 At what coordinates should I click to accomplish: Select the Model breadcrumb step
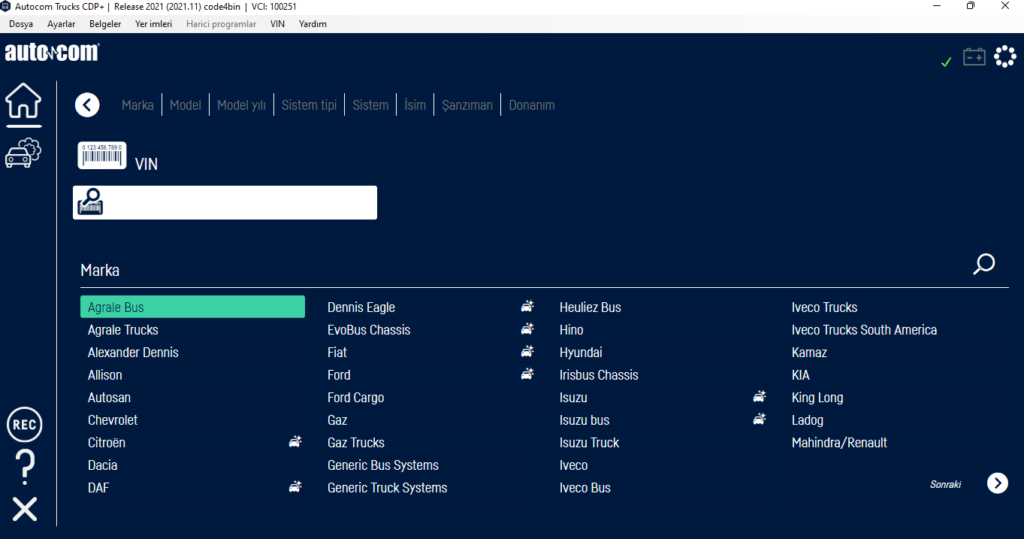[x=185, y=105]
